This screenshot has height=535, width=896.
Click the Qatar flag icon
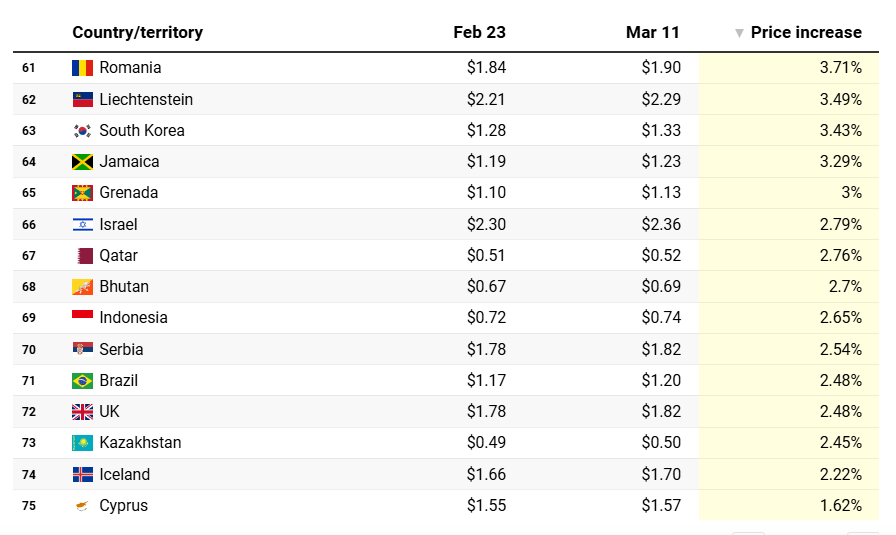85,256
